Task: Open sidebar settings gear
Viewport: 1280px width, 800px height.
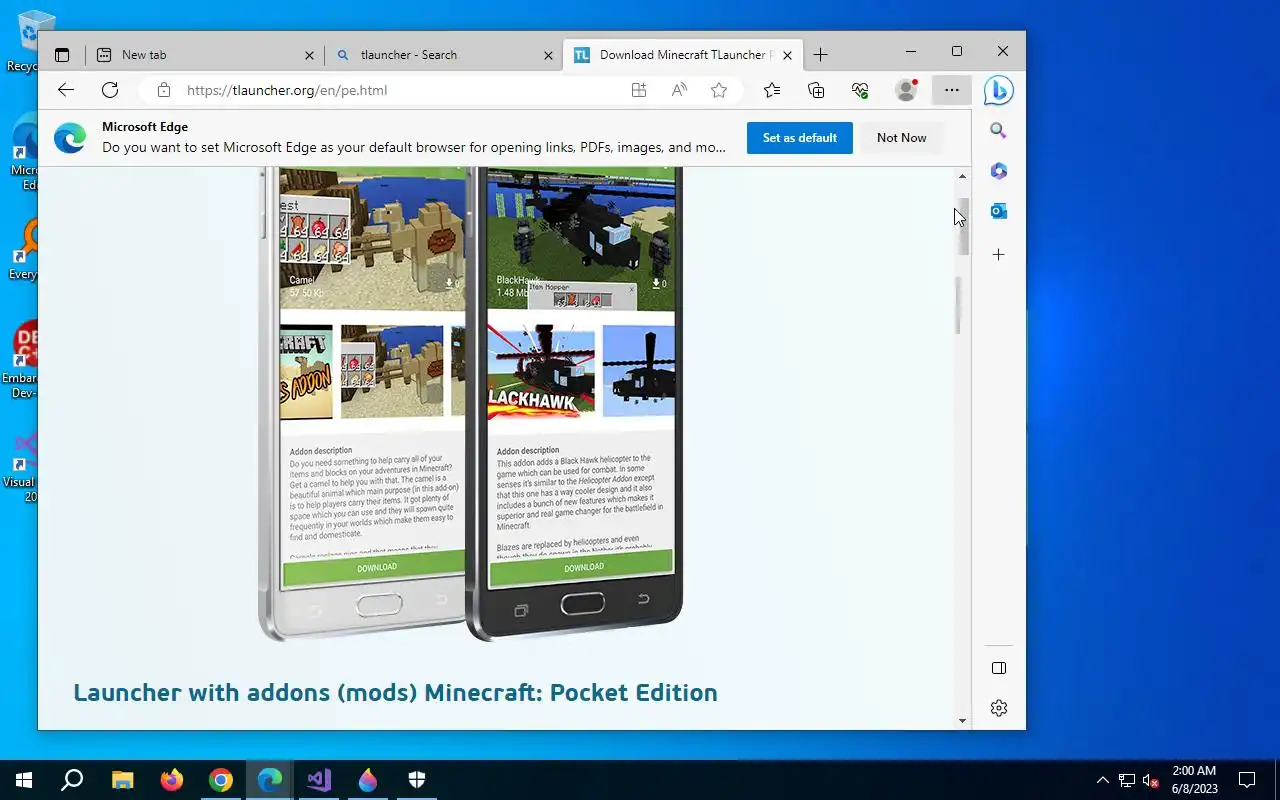Action: (998, 708)
